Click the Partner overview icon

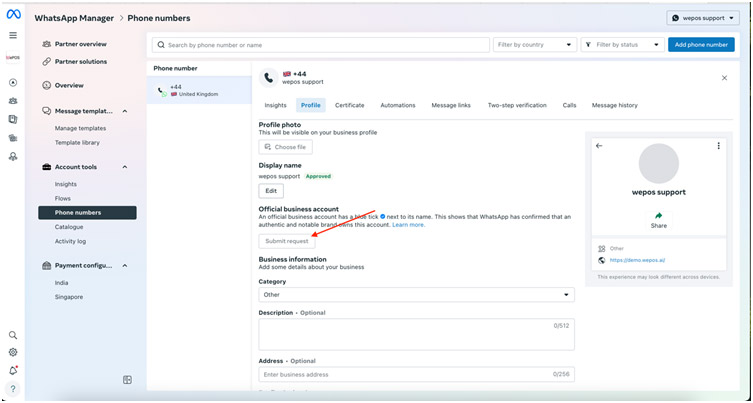pyautogui.click(x=47, y=44)
